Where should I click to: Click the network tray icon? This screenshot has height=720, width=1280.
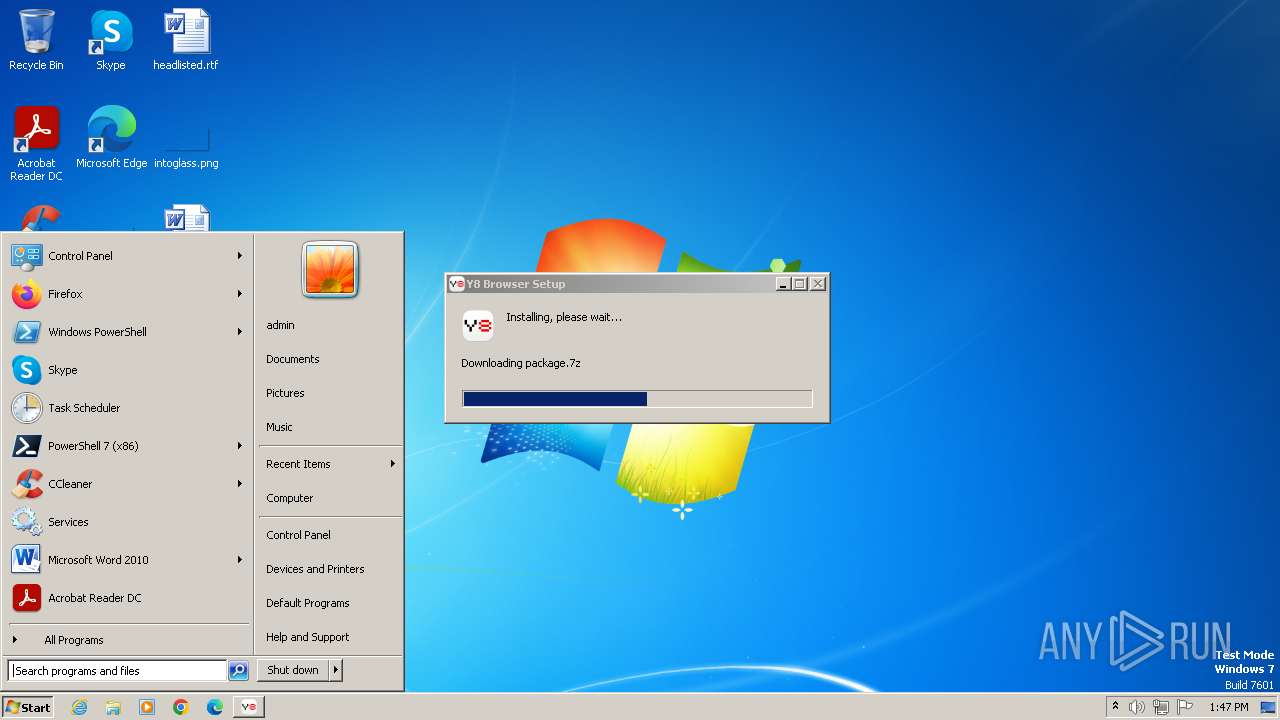coord(1161,707)
